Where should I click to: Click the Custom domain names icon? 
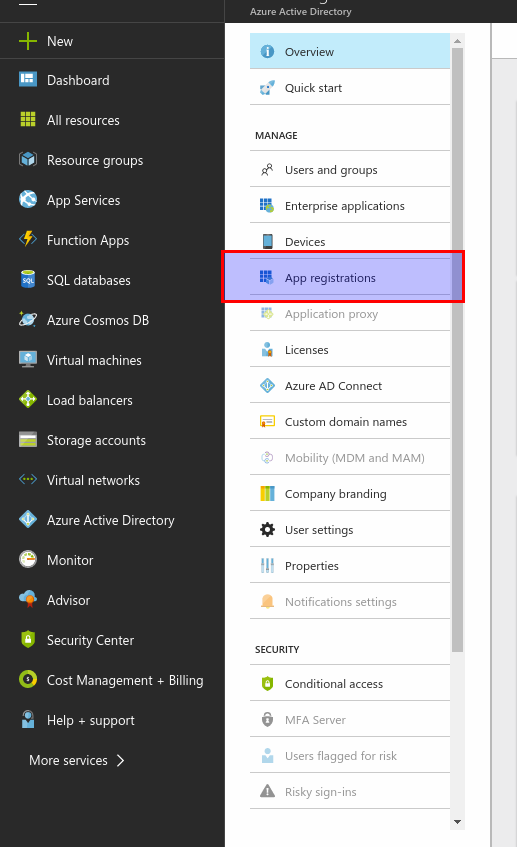(267, 421)
